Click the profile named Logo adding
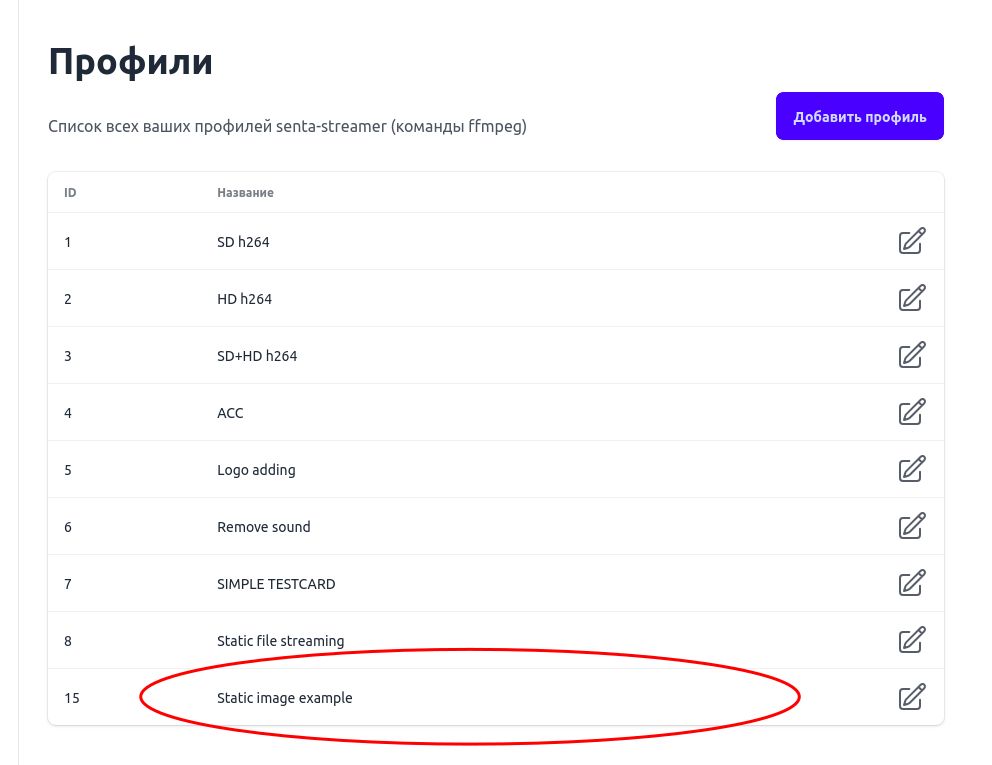992x765 pixels. click(256, 469)
